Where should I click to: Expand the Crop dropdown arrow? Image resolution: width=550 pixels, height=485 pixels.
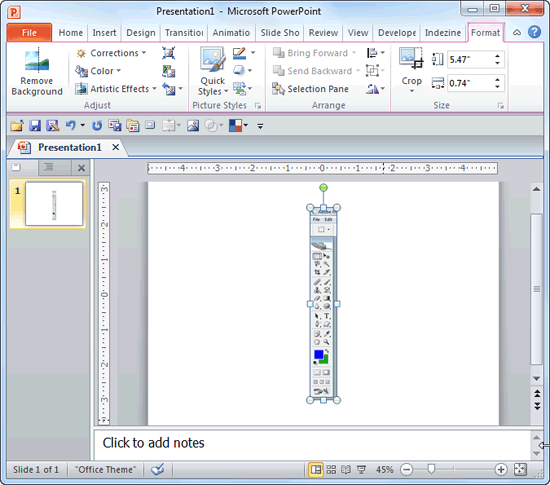tap(412, 91)
